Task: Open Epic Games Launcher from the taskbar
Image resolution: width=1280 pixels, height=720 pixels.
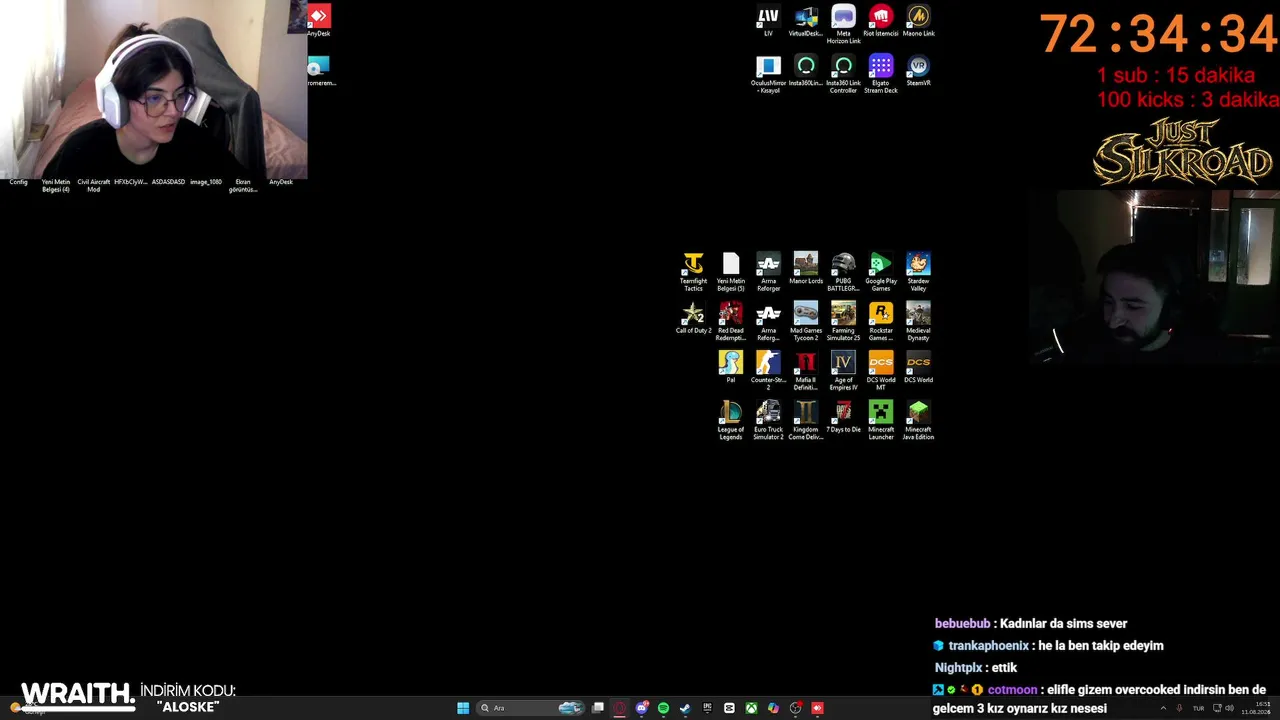Action: click(707, 708)
